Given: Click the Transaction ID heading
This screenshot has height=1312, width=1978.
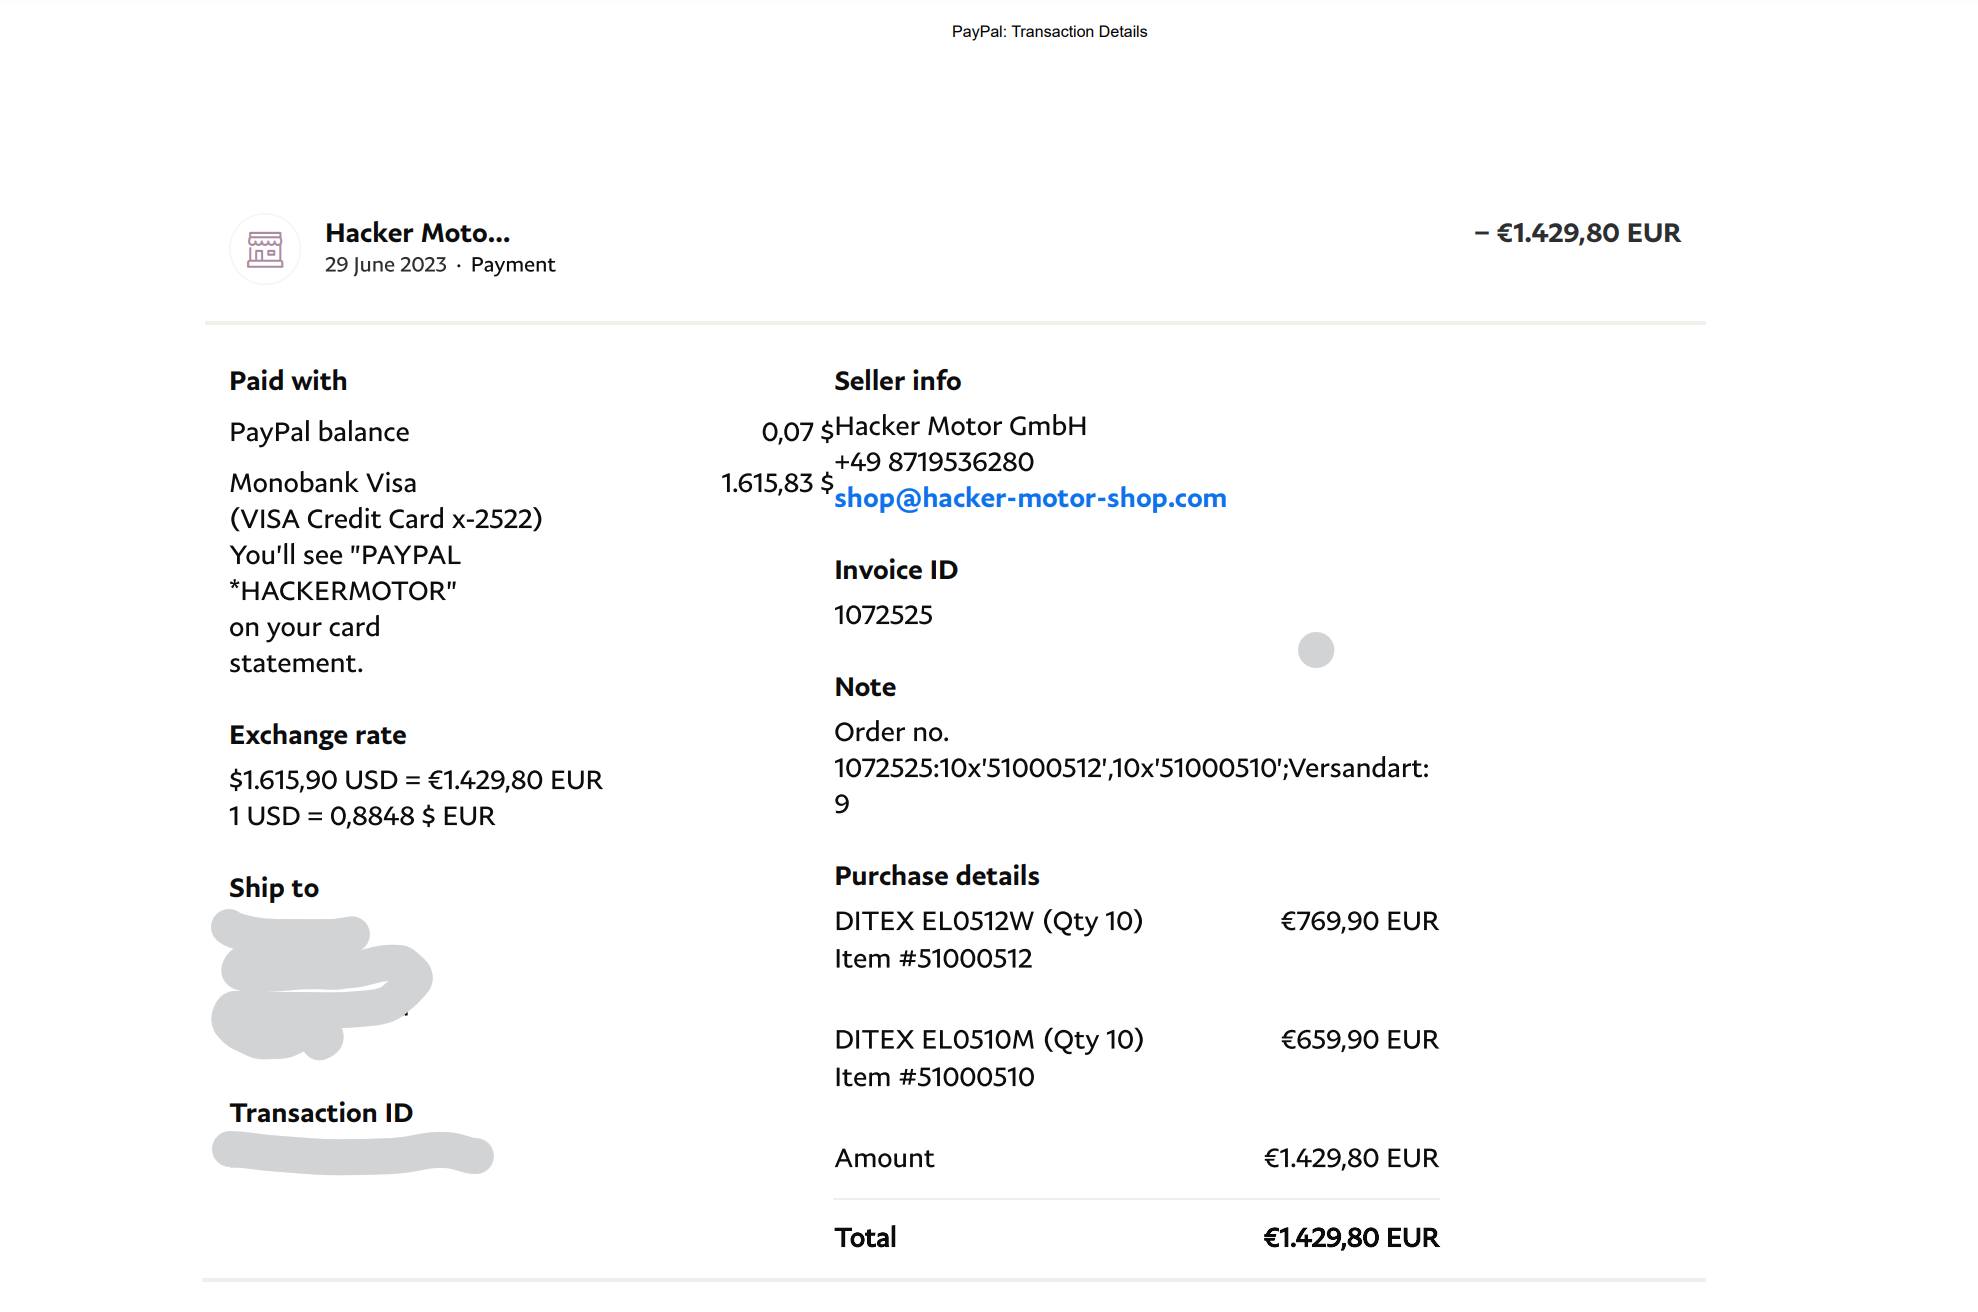Looking at the screenshot, I should (x=321, y=1113).
